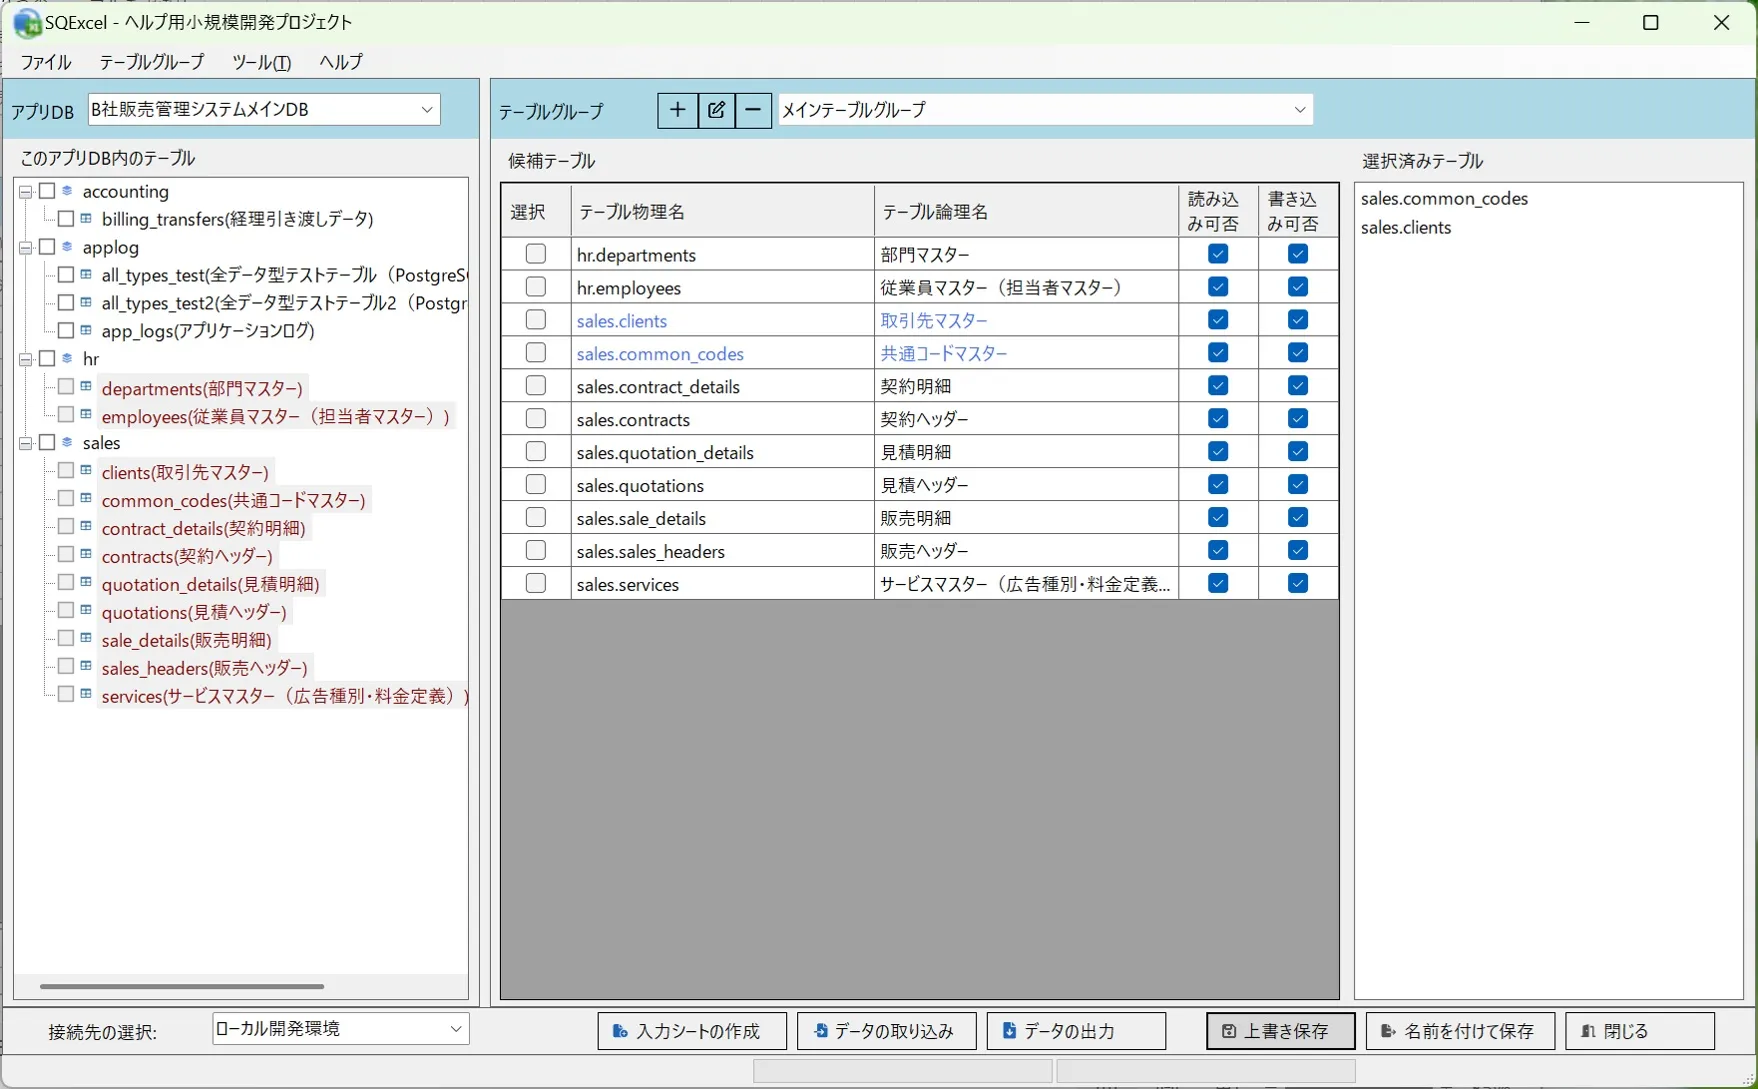Select sales.common_codes in selected tables list
Viewport: 1758px width, 1089px height.
point(1444,198)
